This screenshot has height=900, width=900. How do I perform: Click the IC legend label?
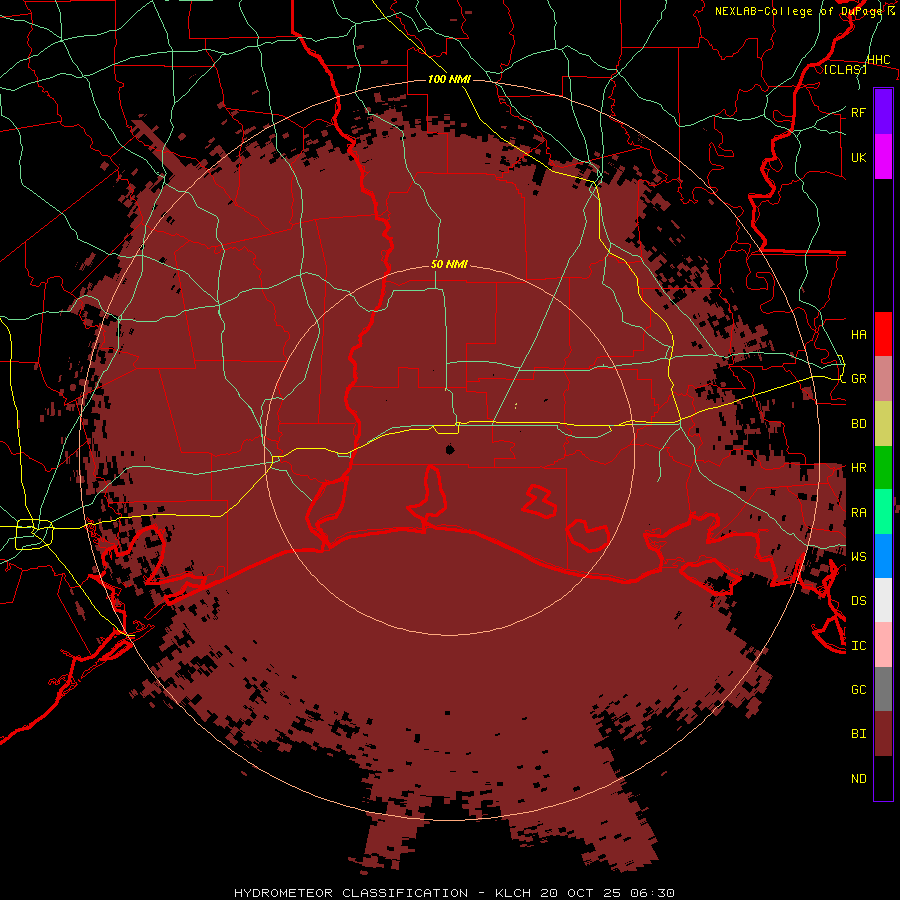coord(858,646)
